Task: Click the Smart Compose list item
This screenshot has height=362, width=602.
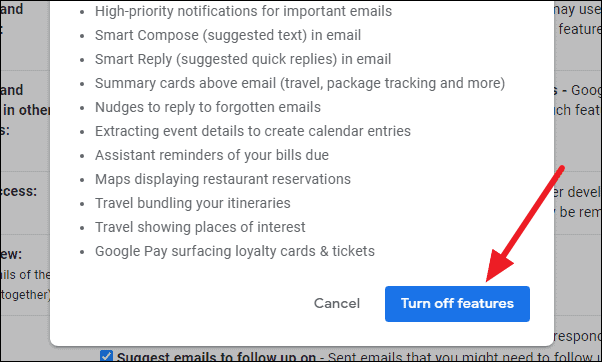Action: 228,35
